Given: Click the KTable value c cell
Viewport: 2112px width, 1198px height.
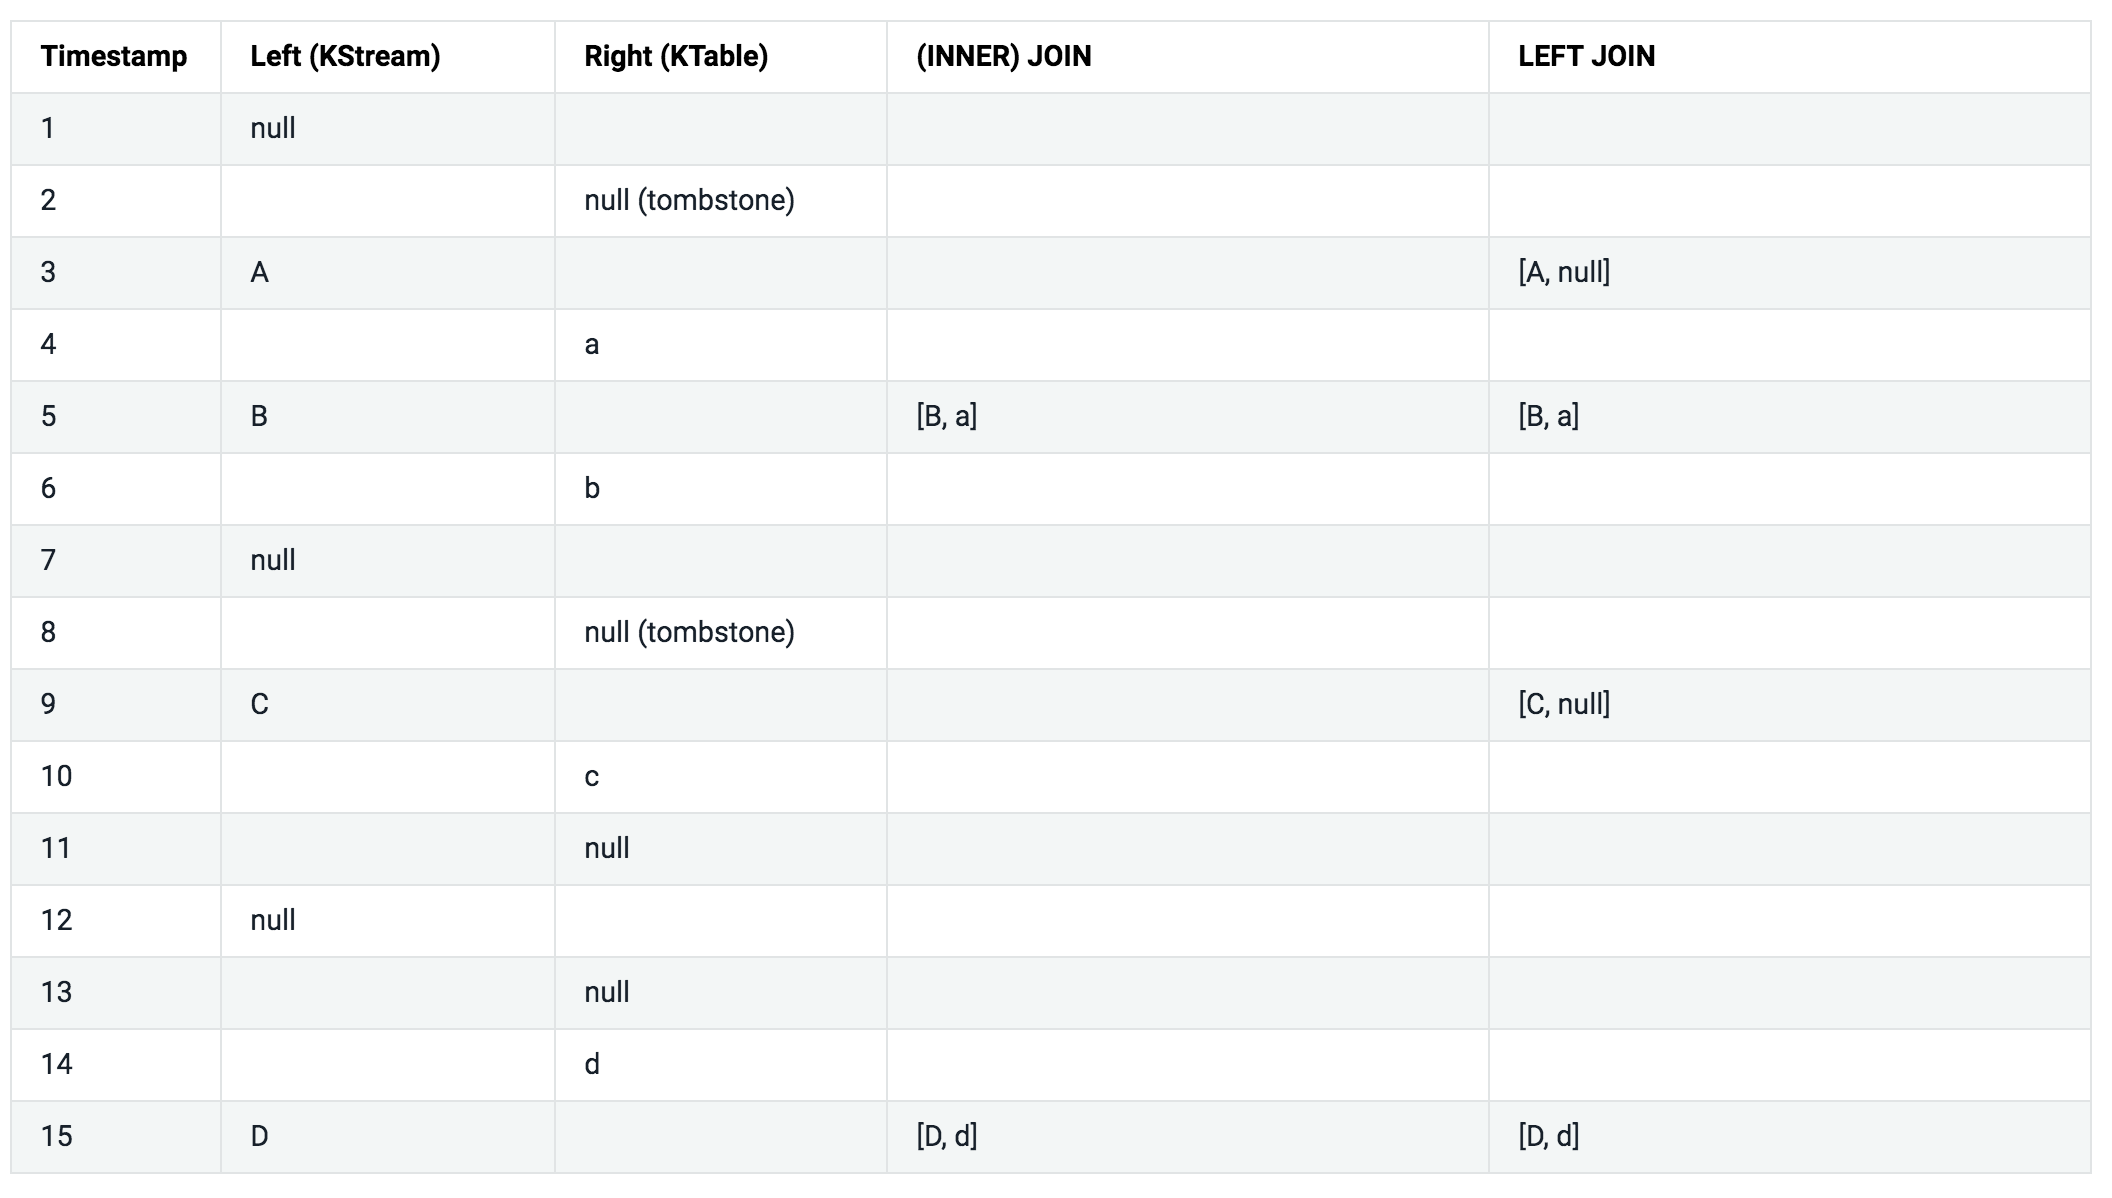Looking at the screenshot, I should [592, 776].
